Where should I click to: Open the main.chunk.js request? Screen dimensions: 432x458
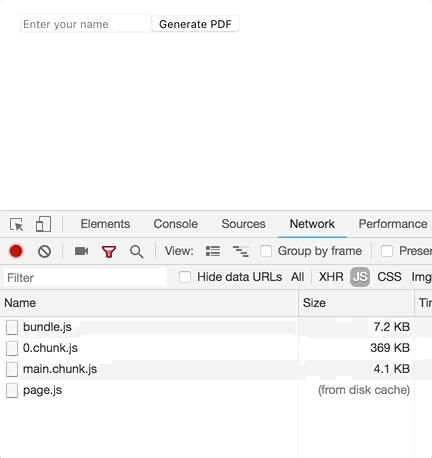60,369
